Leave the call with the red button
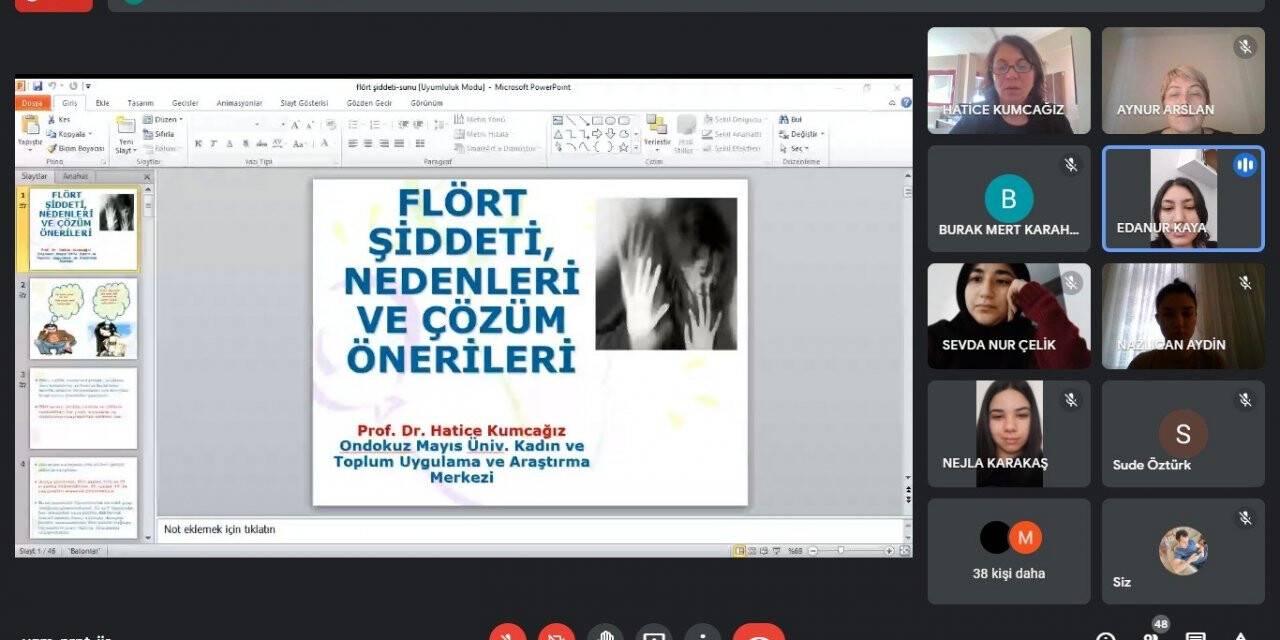This screenshot has height=640, width=1280. [759, 634]
